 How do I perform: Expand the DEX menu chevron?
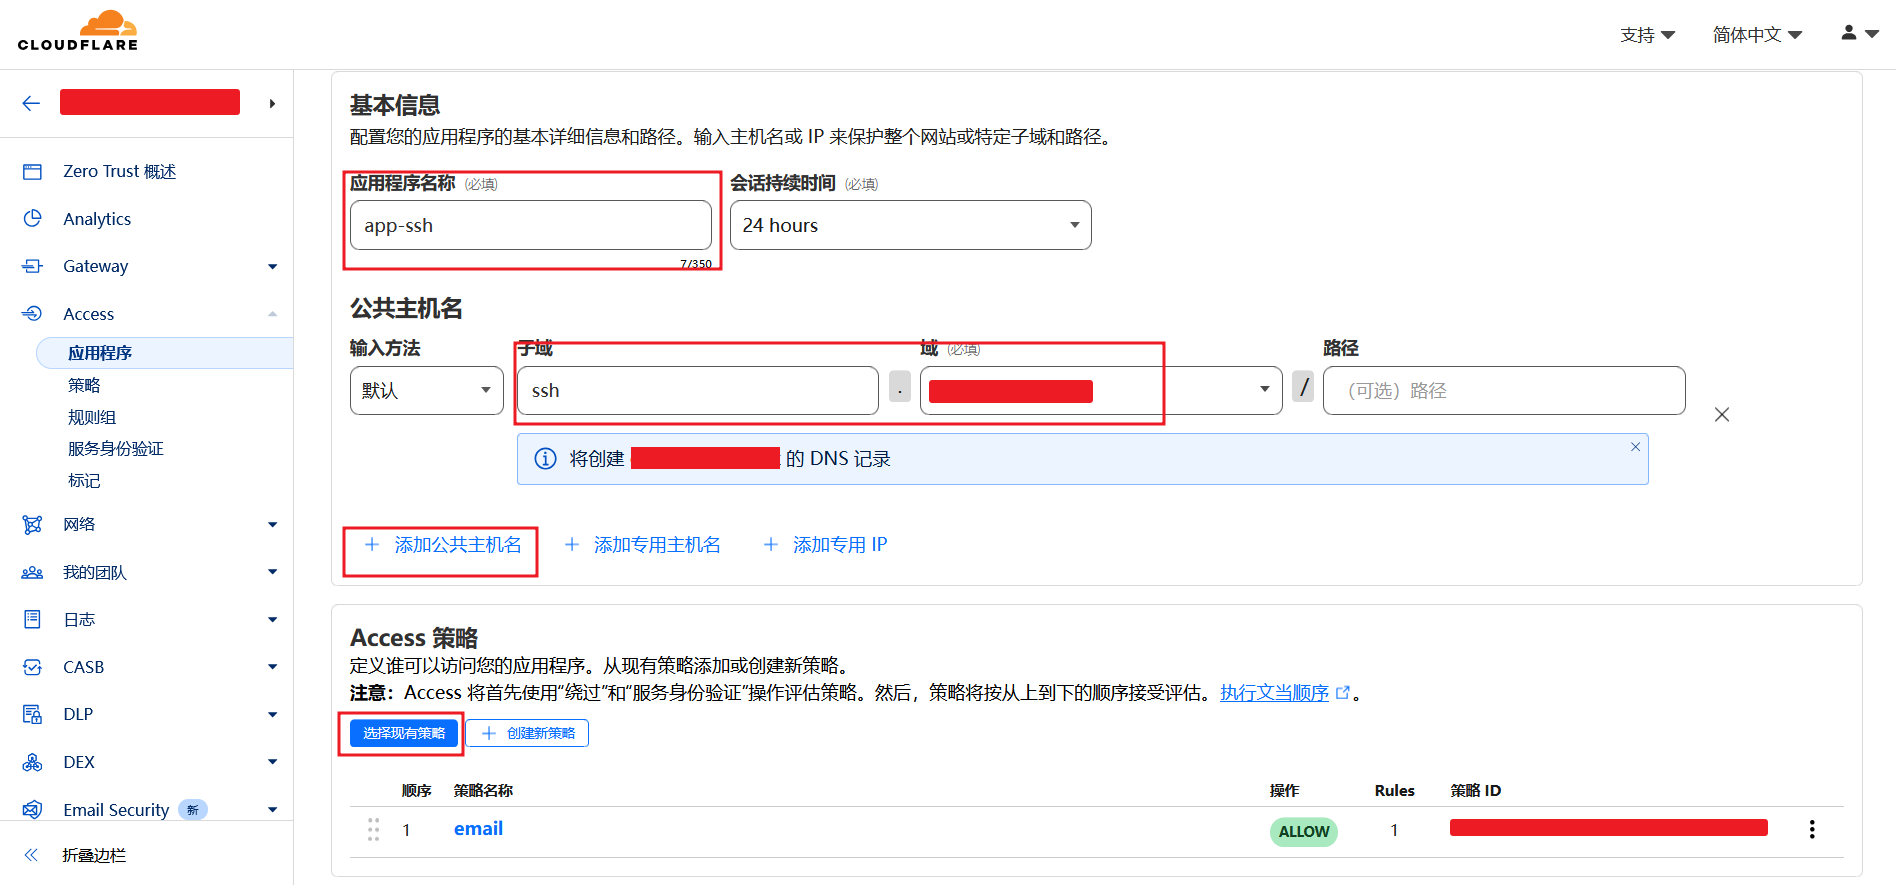(272, 762)
